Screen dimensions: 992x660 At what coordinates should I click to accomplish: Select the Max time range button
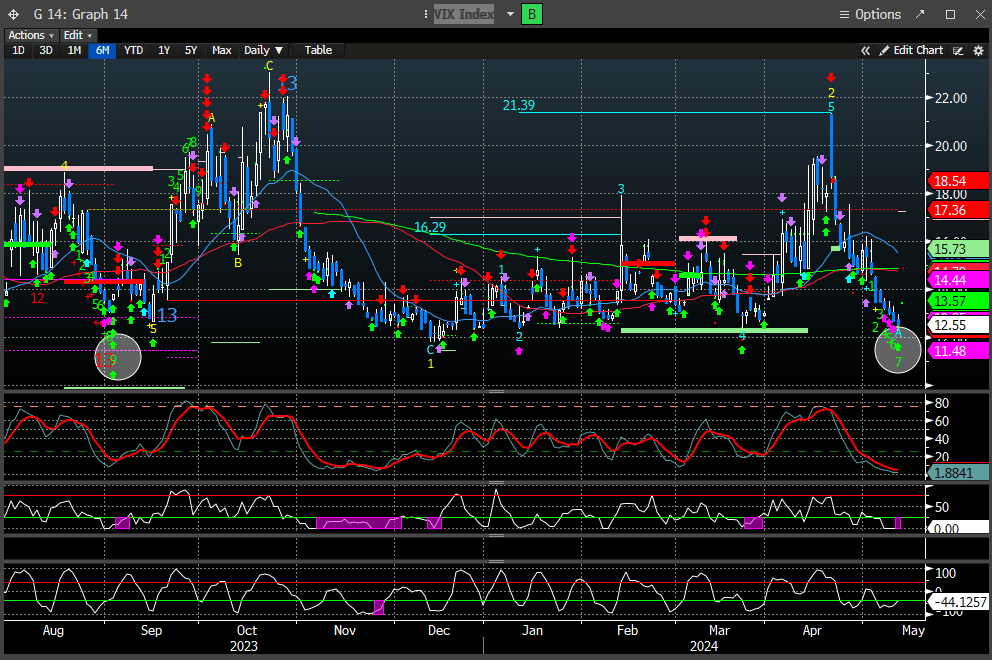tap(221, 50)
